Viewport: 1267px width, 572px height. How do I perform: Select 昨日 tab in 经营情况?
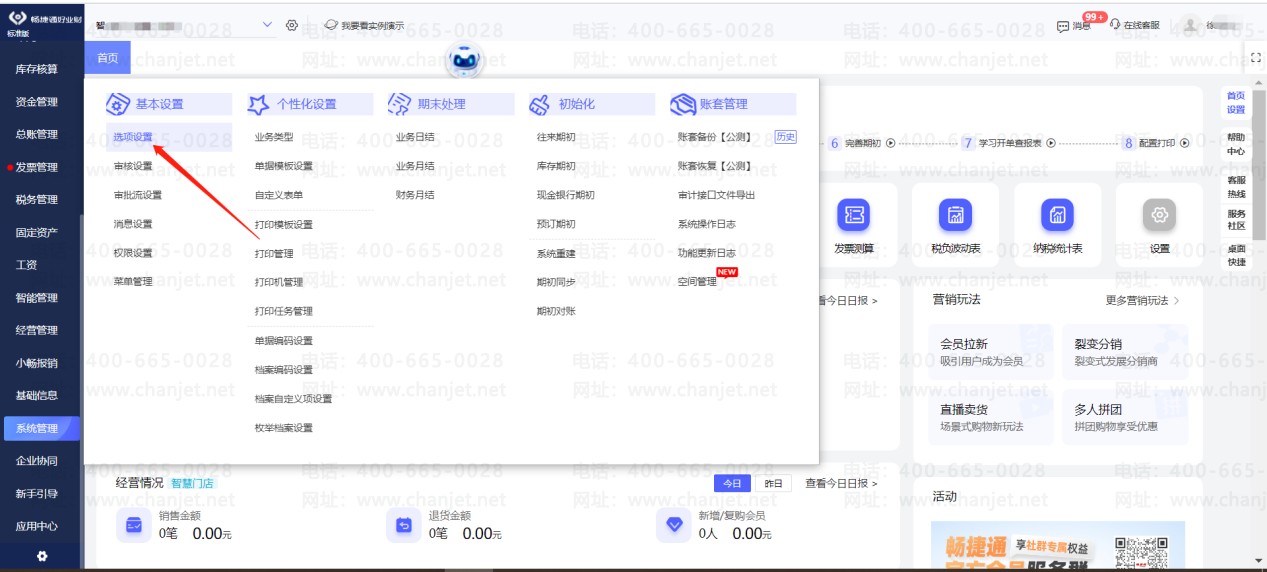[x=773, y=483]
